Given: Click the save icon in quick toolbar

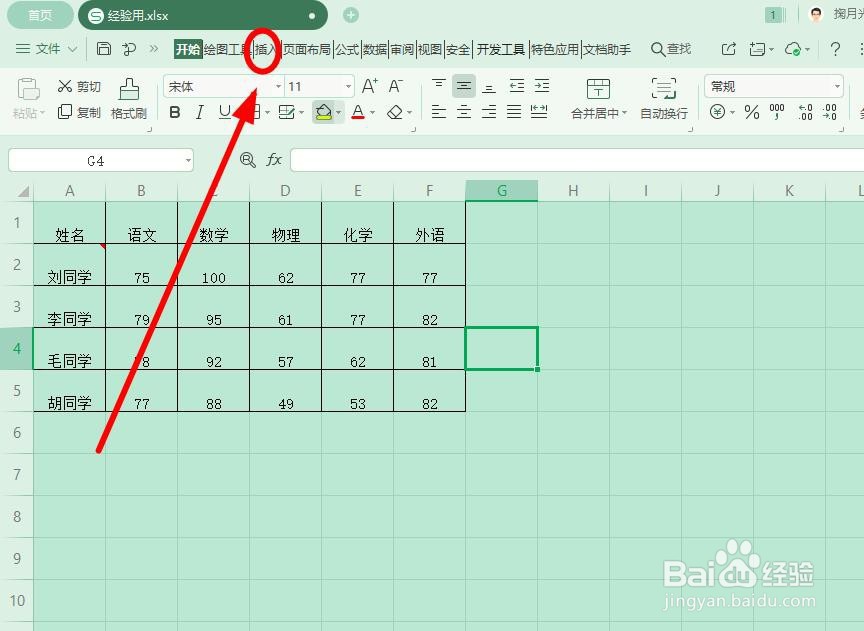Looking at the screenshot, I should [104, 48].
